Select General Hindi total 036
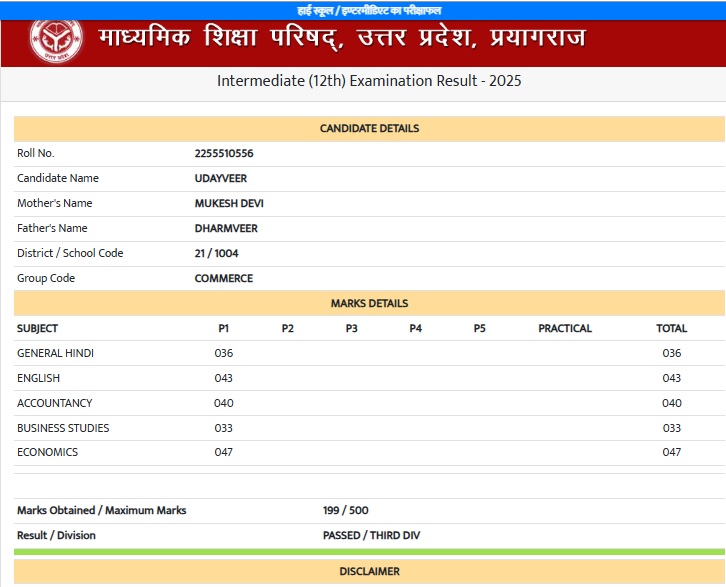Viewport: 726px width, 587px height. (671, 353)
